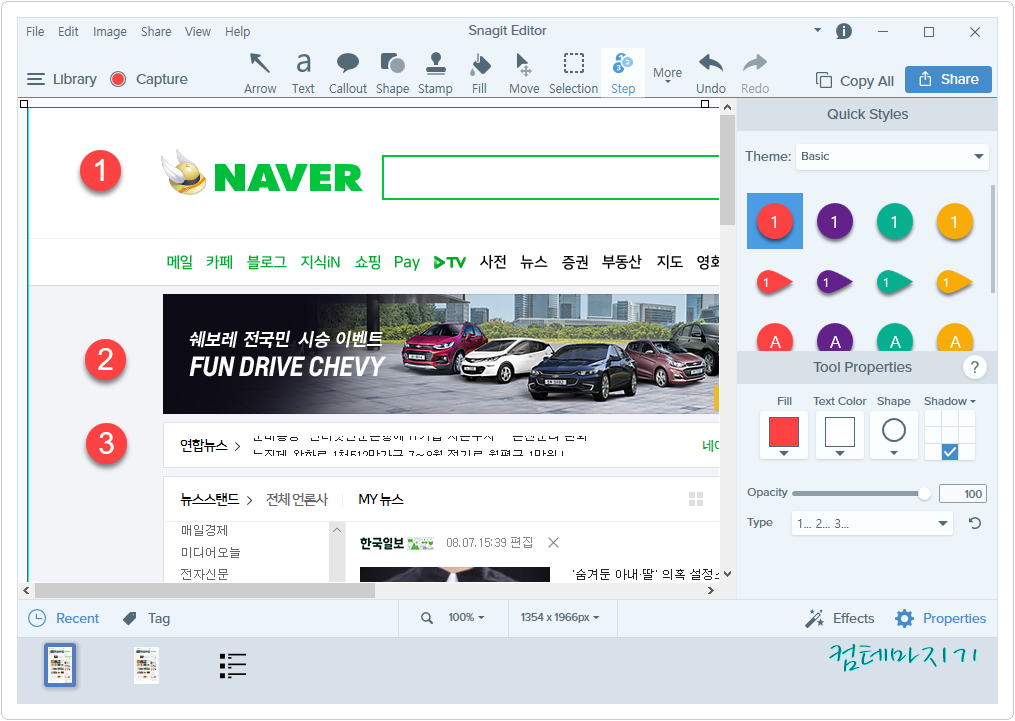Open the View menu
This screenshot has width=1015, height=721.
point(197,31)
